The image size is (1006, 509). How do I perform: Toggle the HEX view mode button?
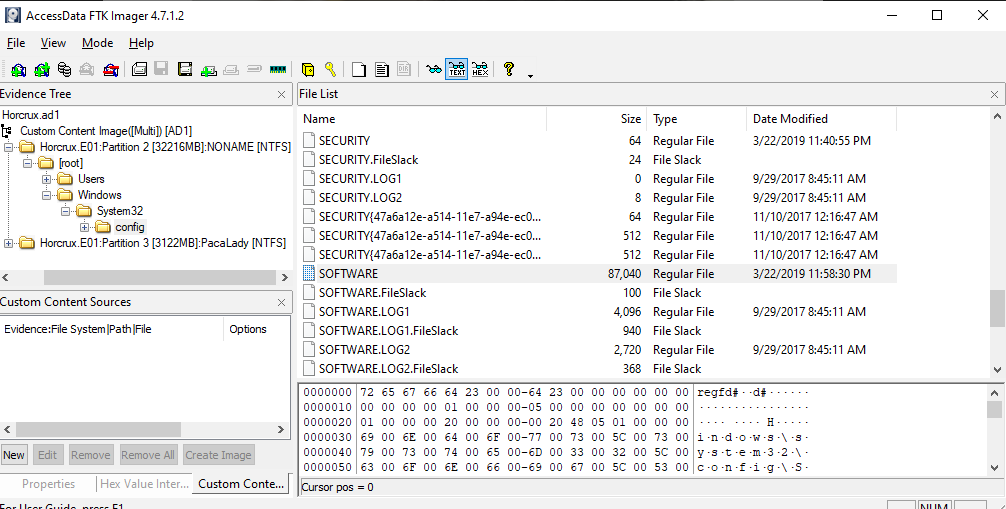[x=480, y=69]
